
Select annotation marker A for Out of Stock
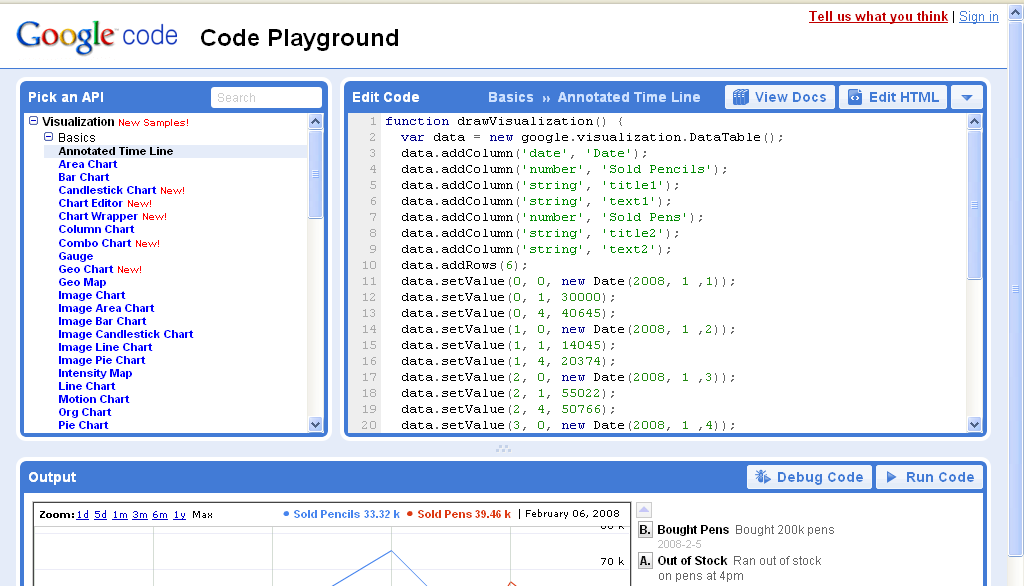pyautogui.click(x=645, y=561)
